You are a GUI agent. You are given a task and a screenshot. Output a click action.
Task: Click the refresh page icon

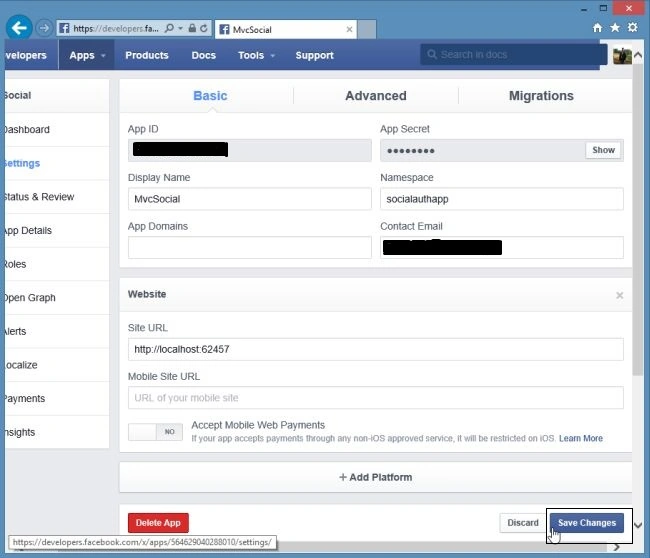tap(204, 28)
